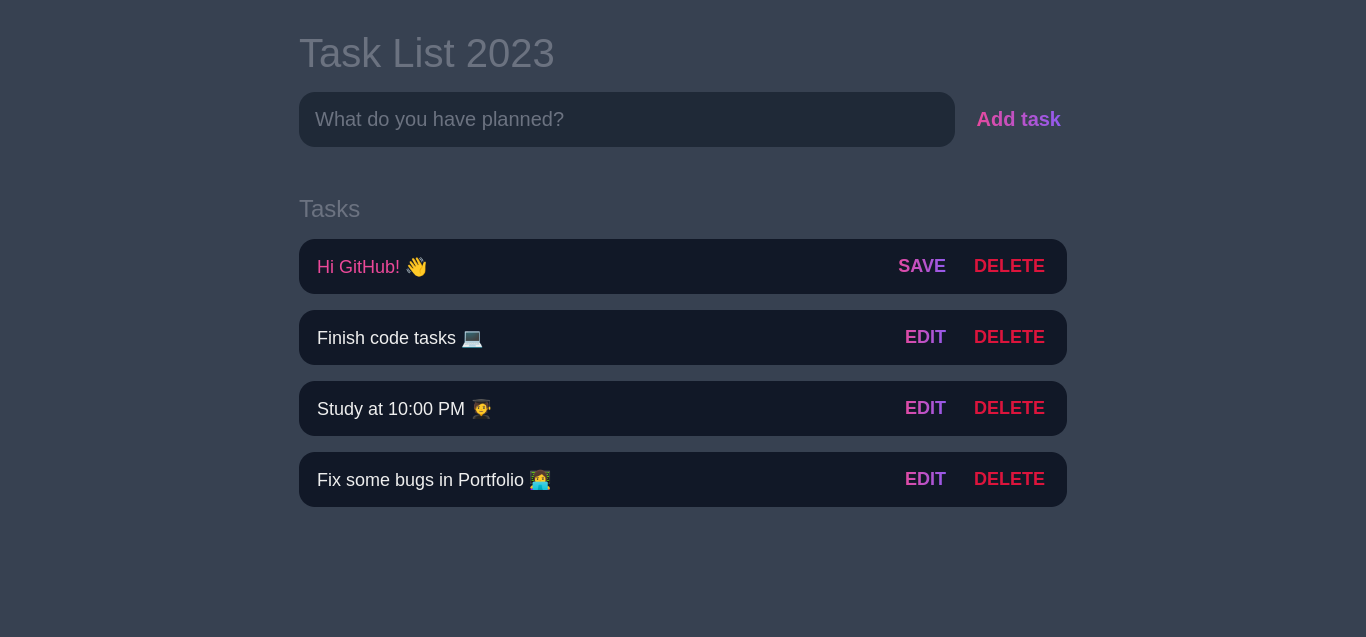Viewport: 1366px width, 637px height.
Task: Click the owl emoji in Study task
Action: click(481, 408)
